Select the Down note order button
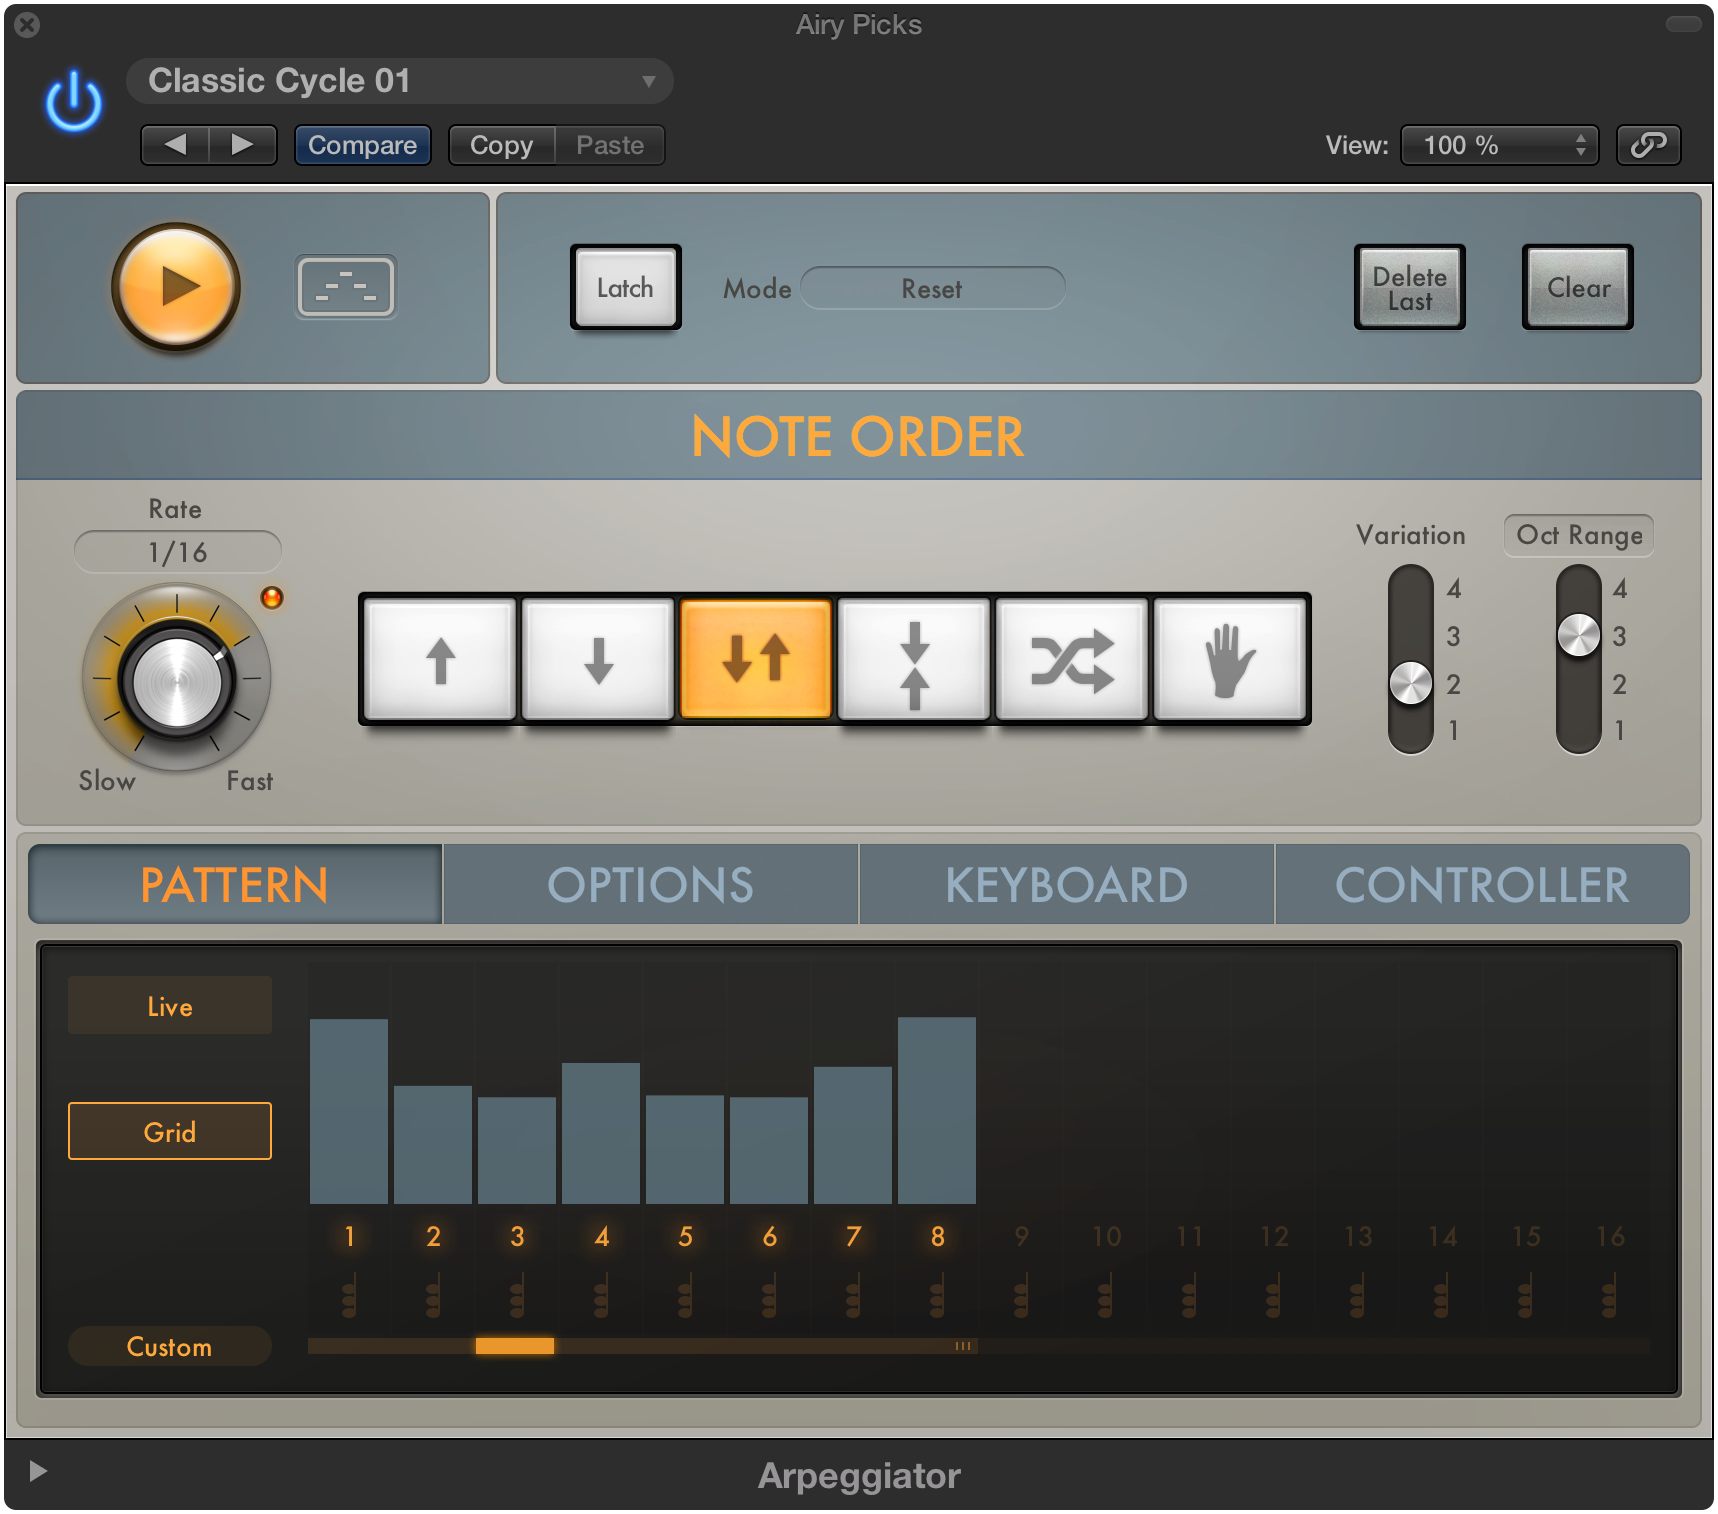The height and width of the screenshot is (1514, 1718). click(x=598, y=659)
